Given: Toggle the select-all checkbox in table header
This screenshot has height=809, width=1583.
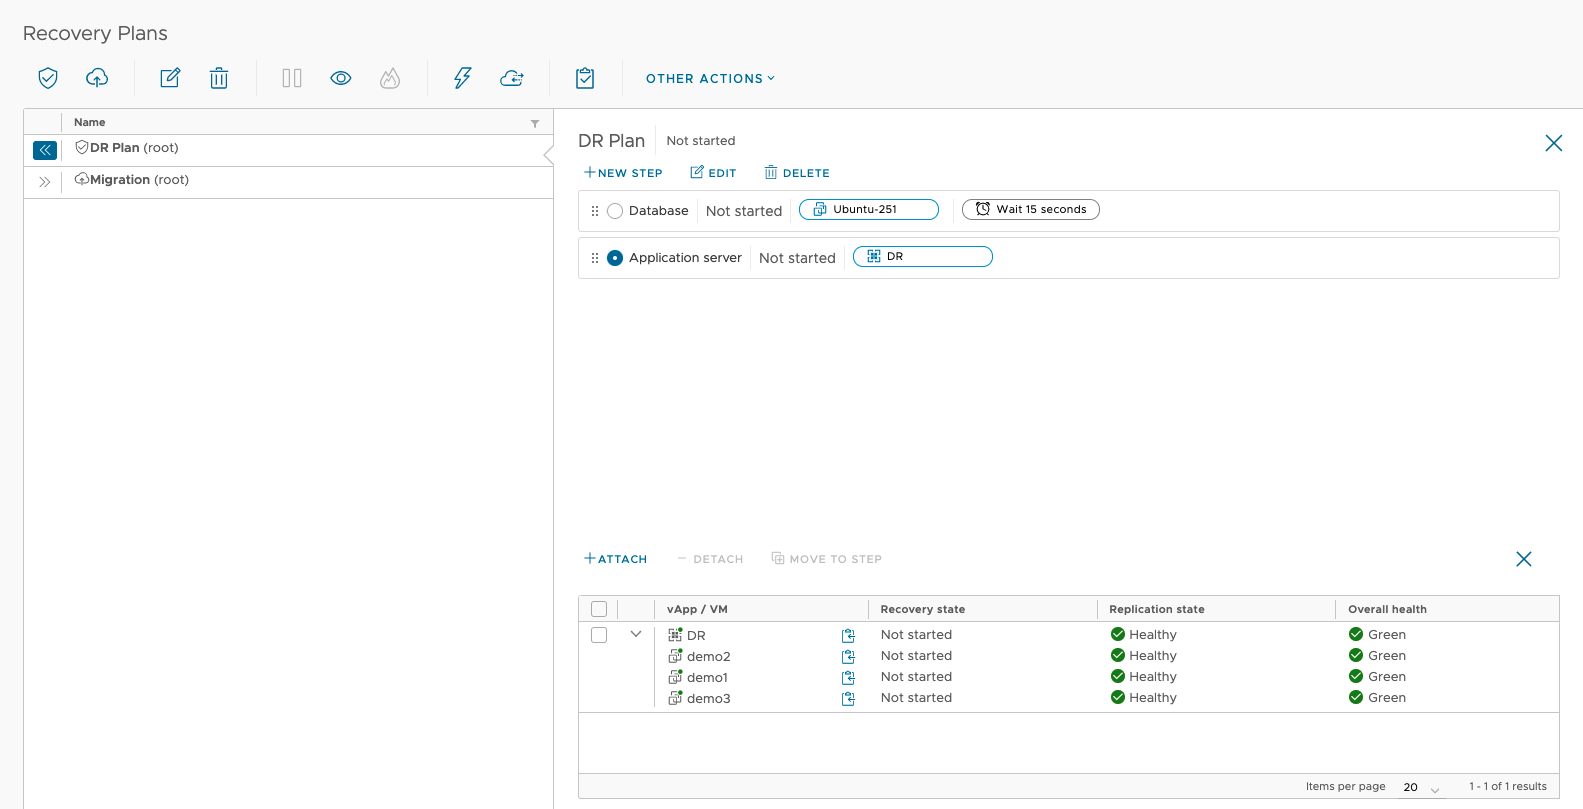Looking at the screenshot, I should (x=599, y=609).
